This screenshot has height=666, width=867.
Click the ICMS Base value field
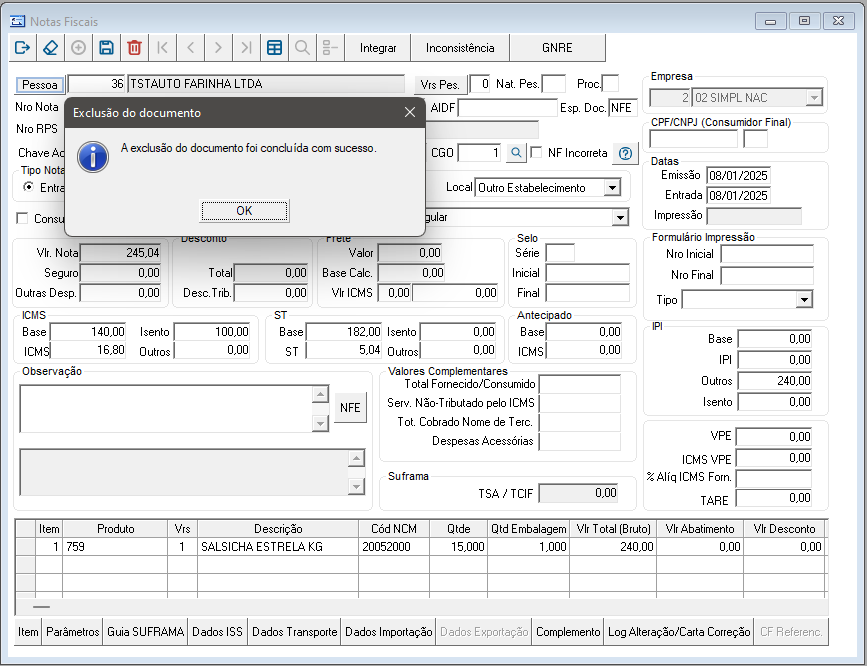click(88, 332)
